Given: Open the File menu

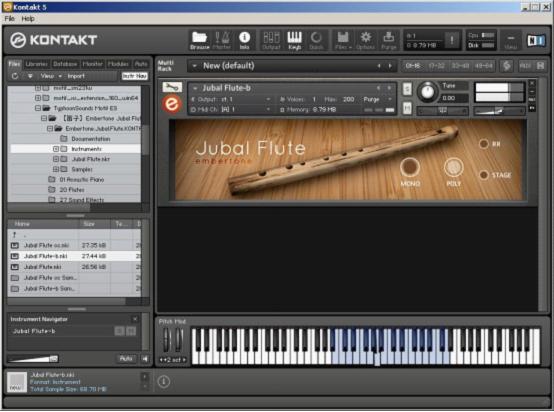Looking at the screenshot, I should pos(10,19).
